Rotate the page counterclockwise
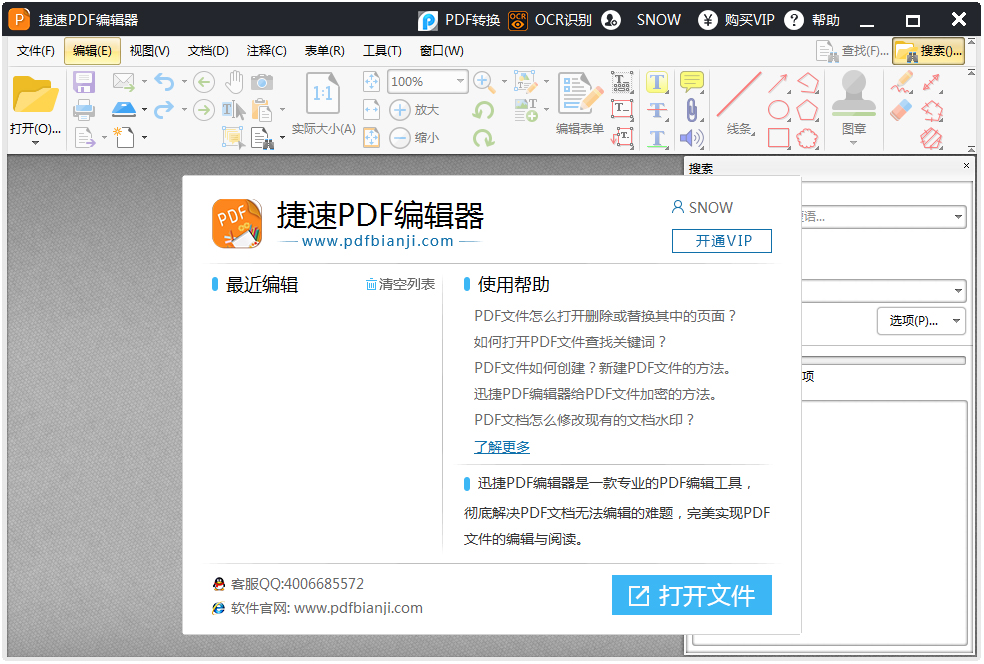Screen dimensions: 984x664 [x=483, y=110]
